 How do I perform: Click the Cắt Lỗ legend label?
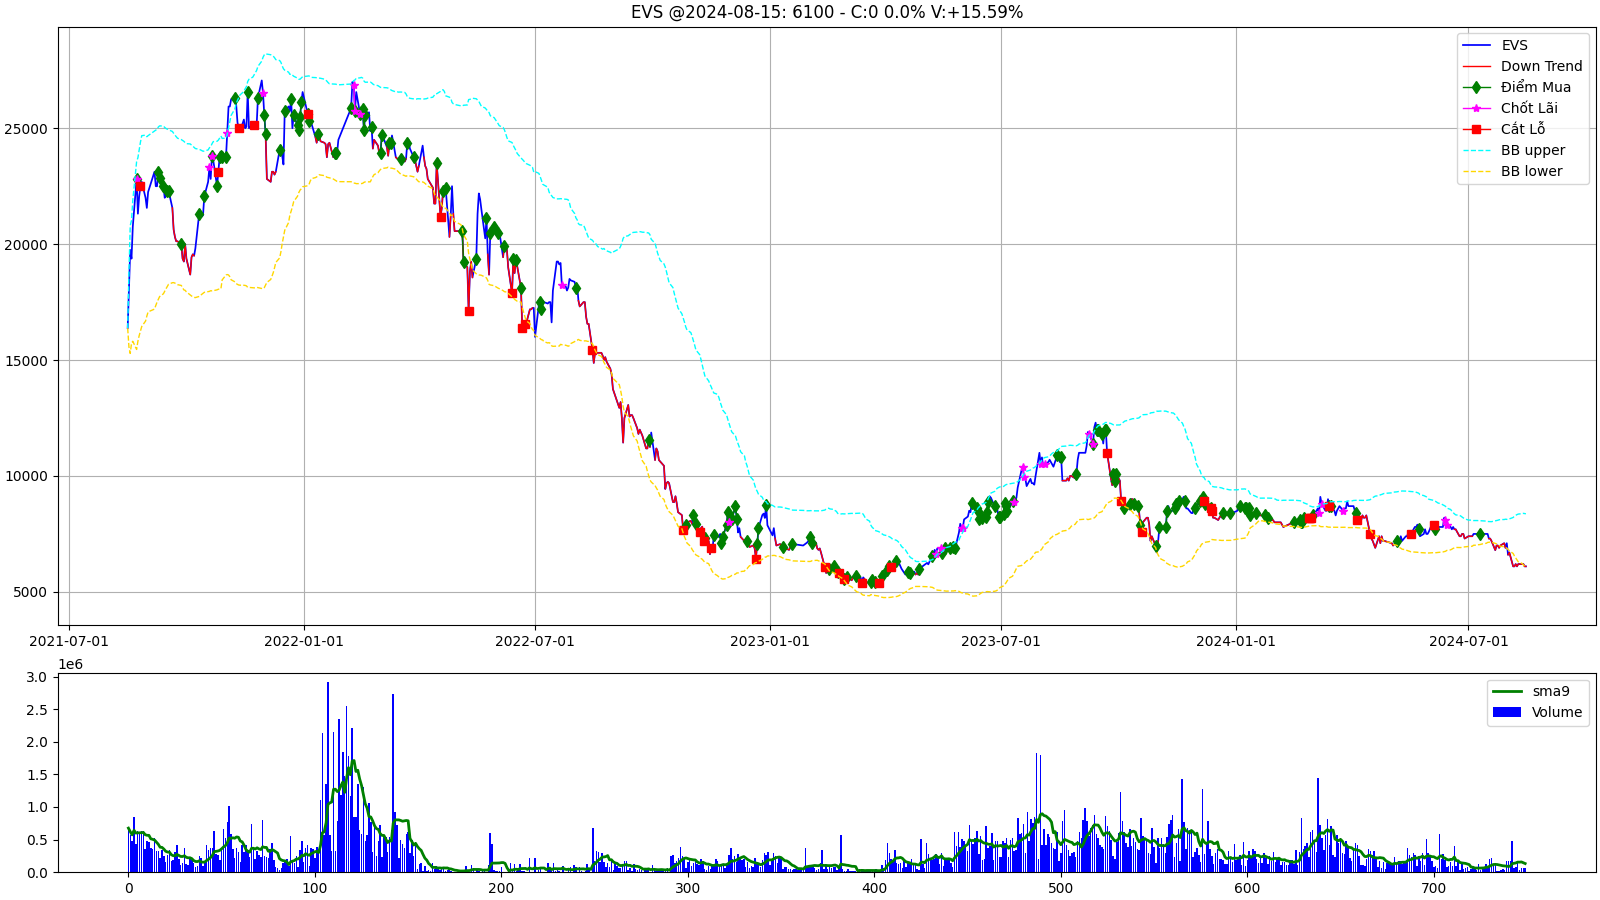tap(1523, 129)
